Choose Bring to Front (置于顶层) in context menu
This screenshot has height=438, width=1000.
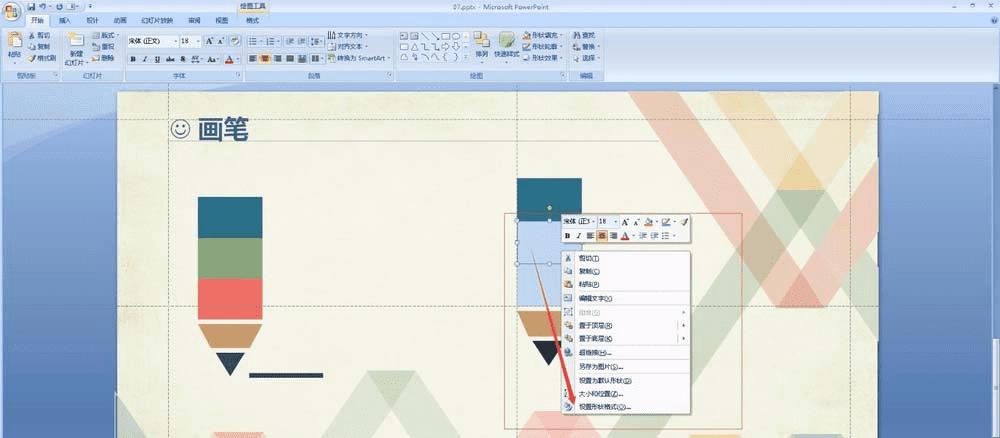click(x=626, y=325)
